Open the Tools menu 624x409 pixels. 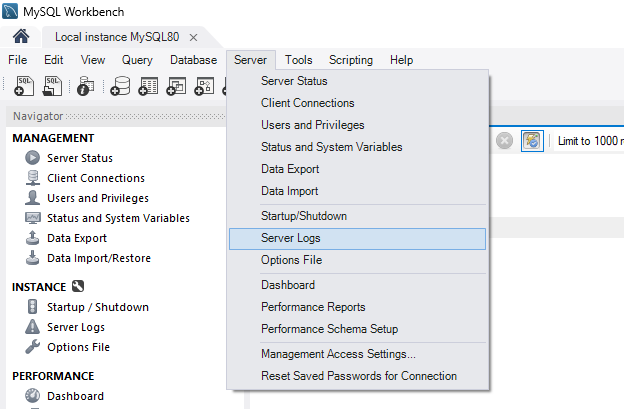pos(298,60)
